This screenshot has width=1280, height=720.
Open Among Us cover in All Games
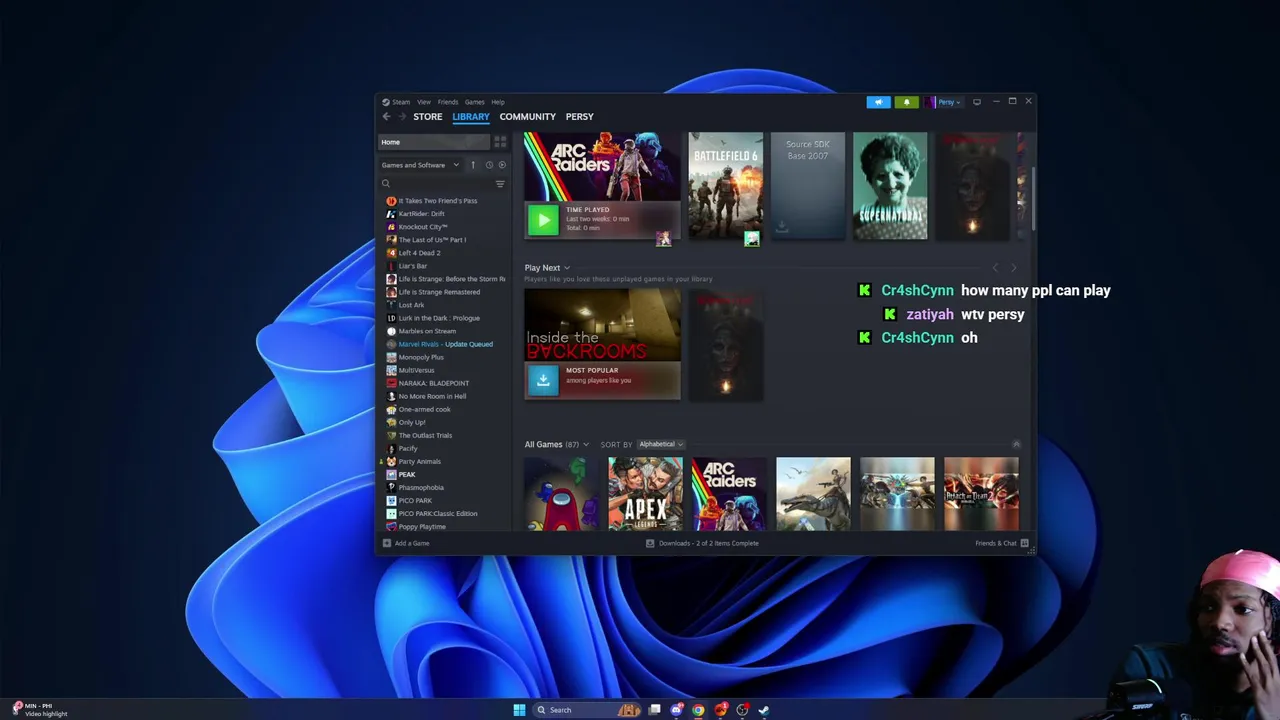coord(561,494)
